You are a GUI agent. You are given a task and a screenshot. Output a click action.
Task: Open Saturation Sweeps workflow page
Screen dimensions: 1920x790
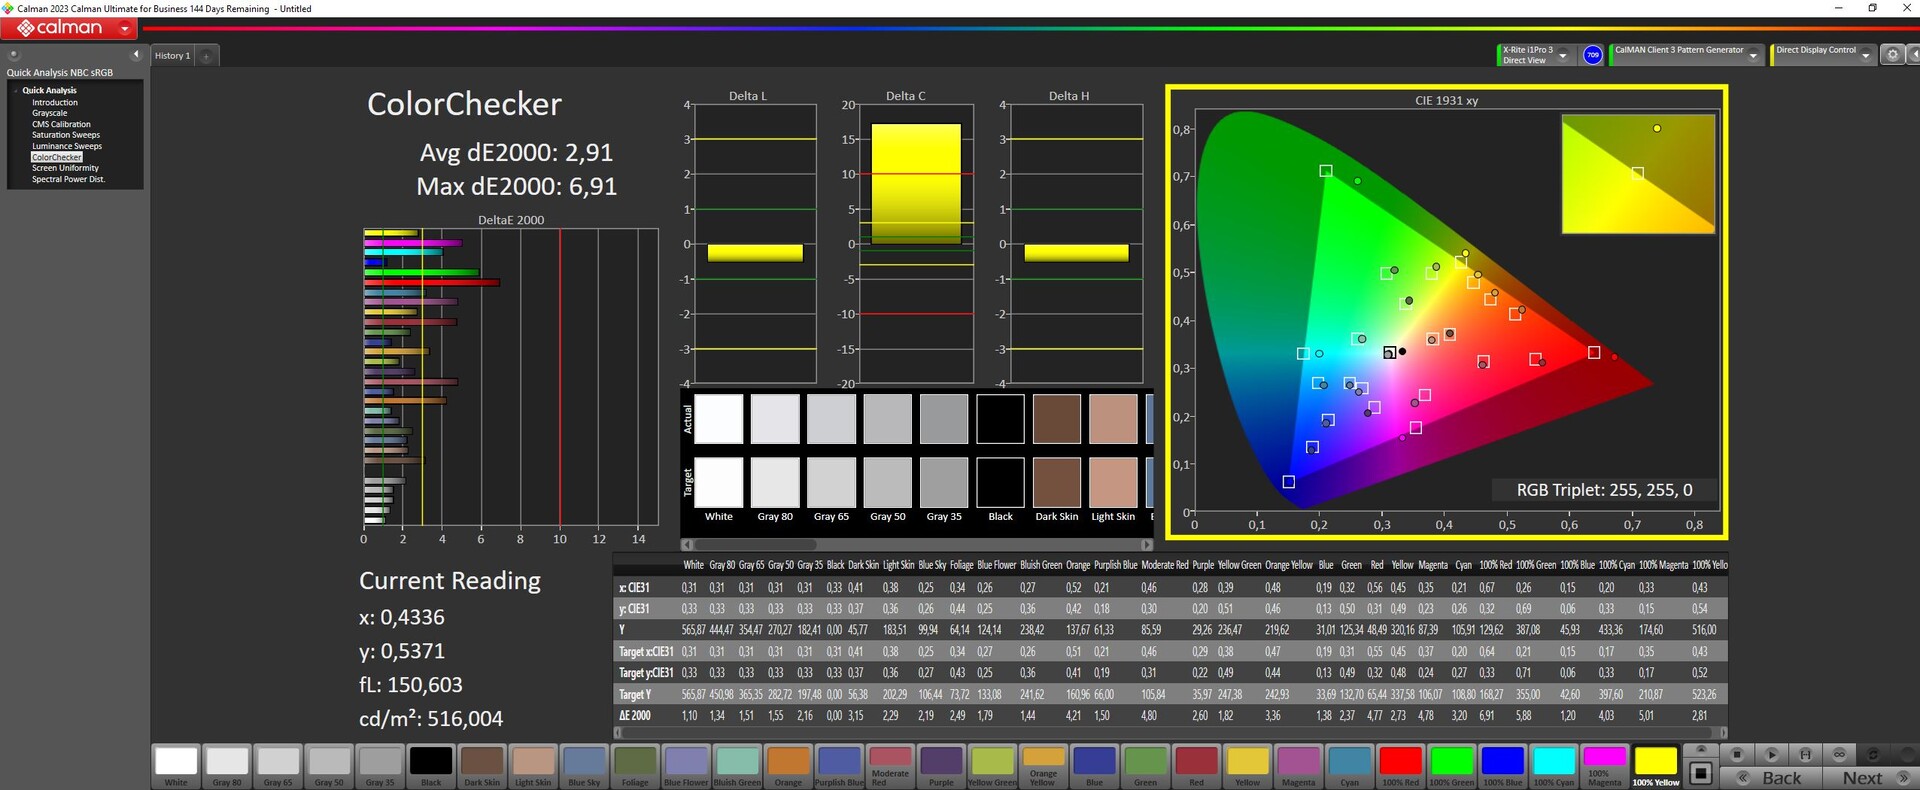(x=66, y=135)
